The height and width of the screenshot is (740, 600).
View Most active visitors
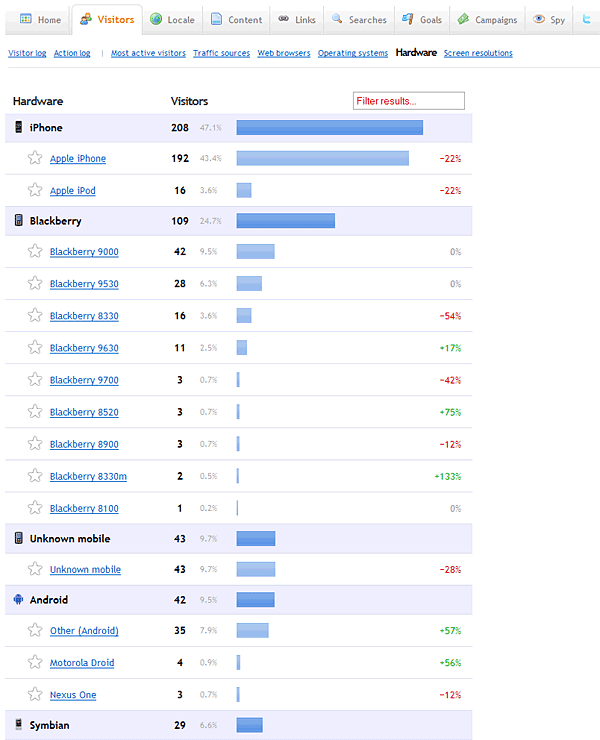pos(148,53)
